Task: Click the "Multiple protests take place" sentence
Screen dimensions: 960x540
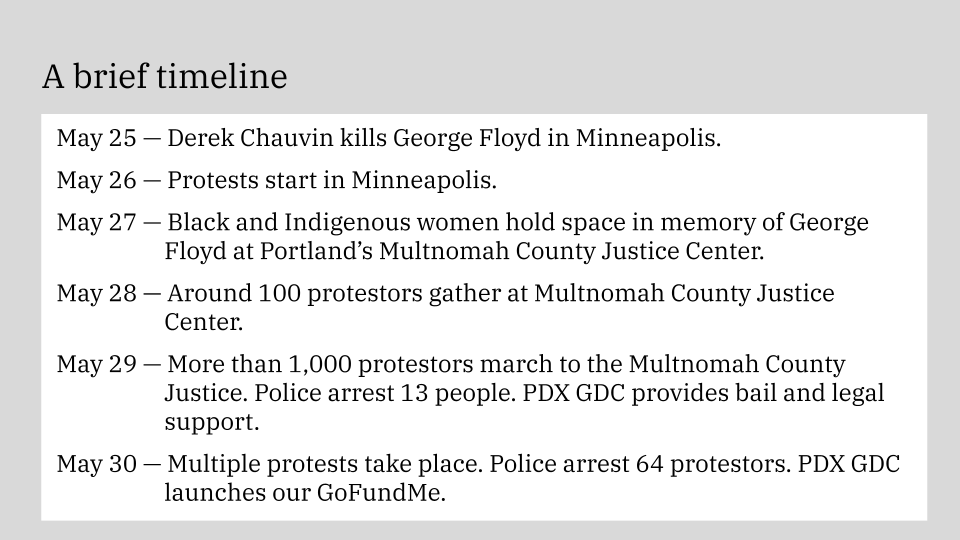Action: [299, 465]
